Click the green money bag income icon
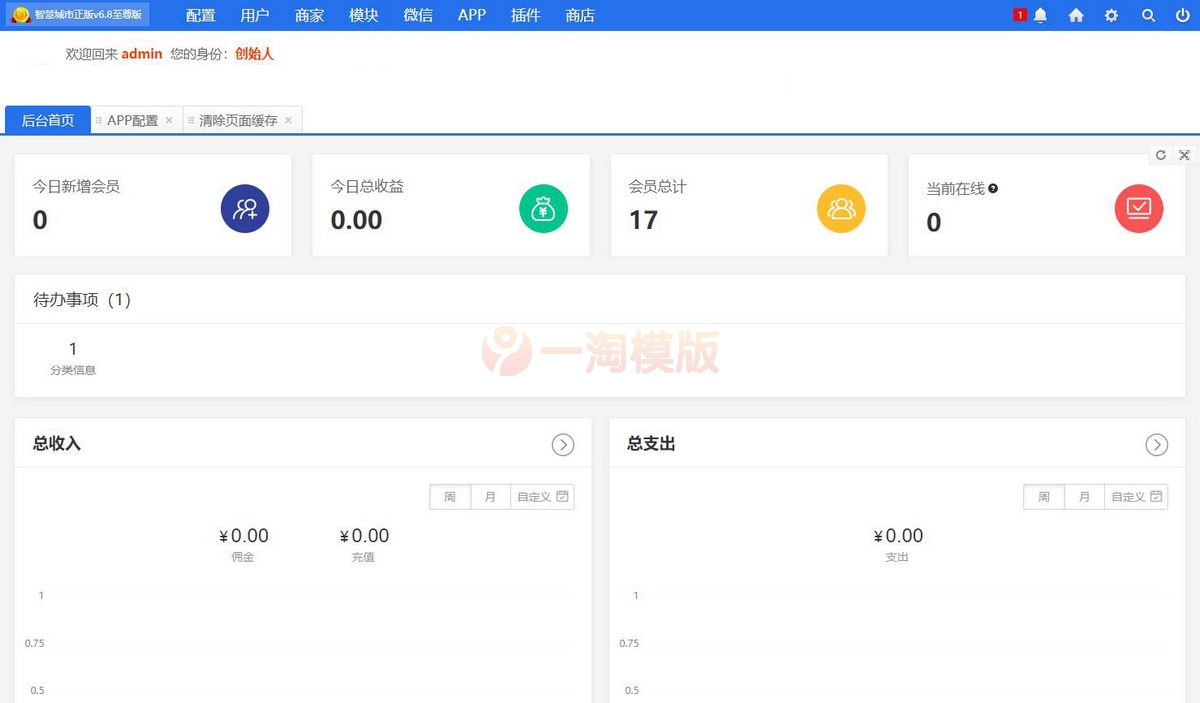Viewport: 1200px width, 703px height. [543, 208]
